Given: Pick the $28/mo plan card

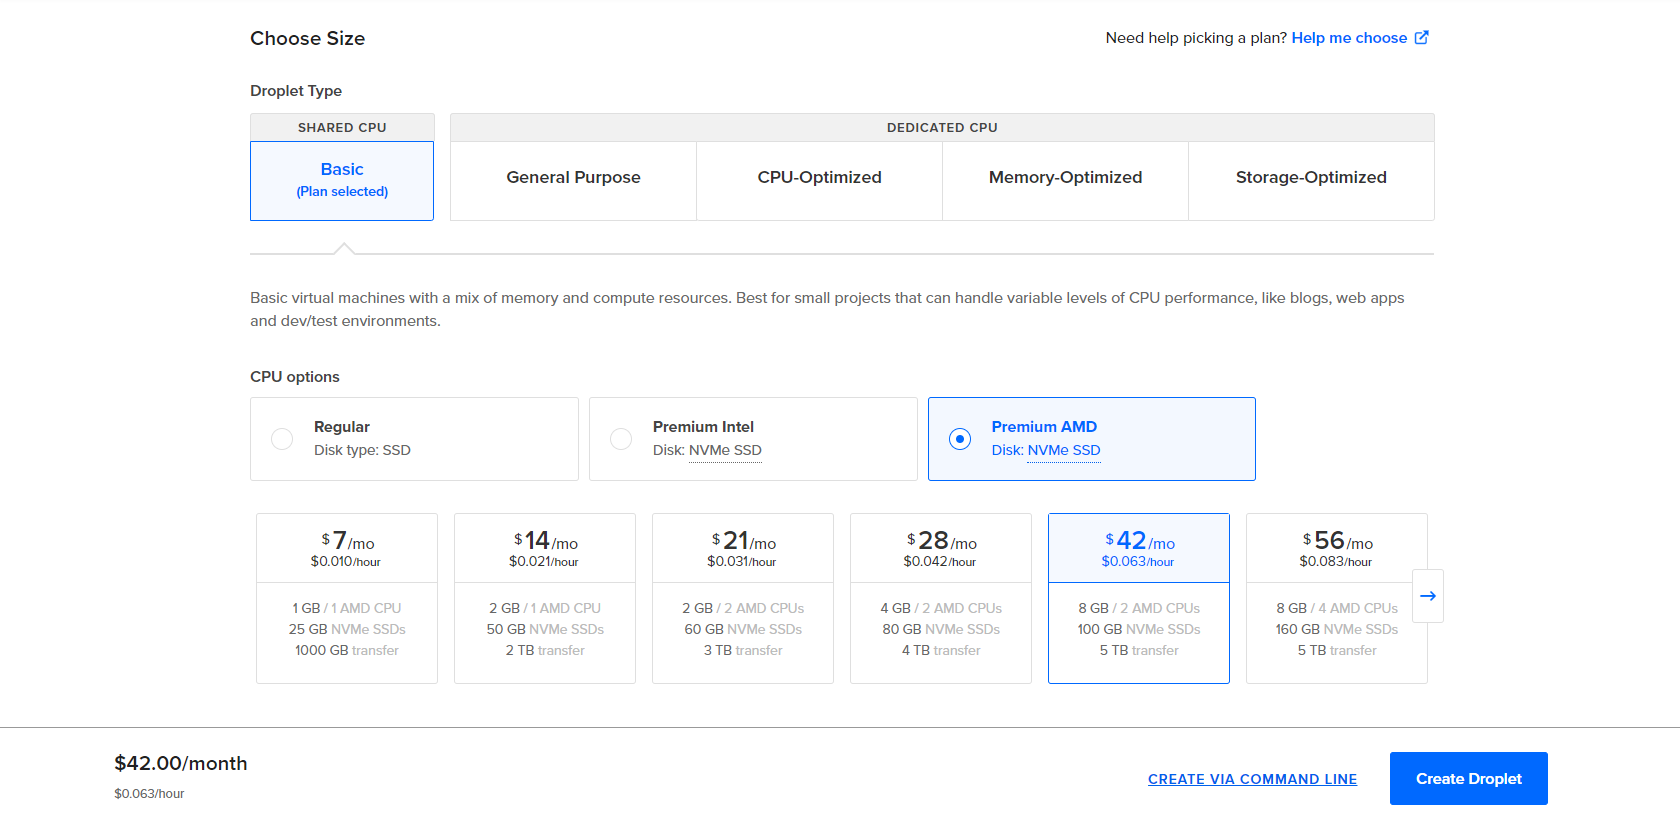Looking at the screenshot, I should pyautogui.click(x=941, y=598).
